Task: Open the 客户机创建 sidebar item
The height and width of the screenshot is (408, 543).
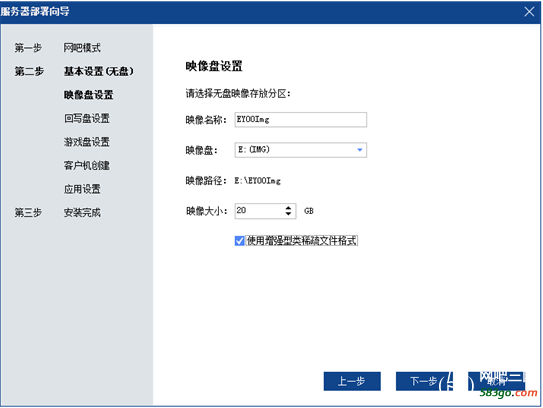Action: 87,166
